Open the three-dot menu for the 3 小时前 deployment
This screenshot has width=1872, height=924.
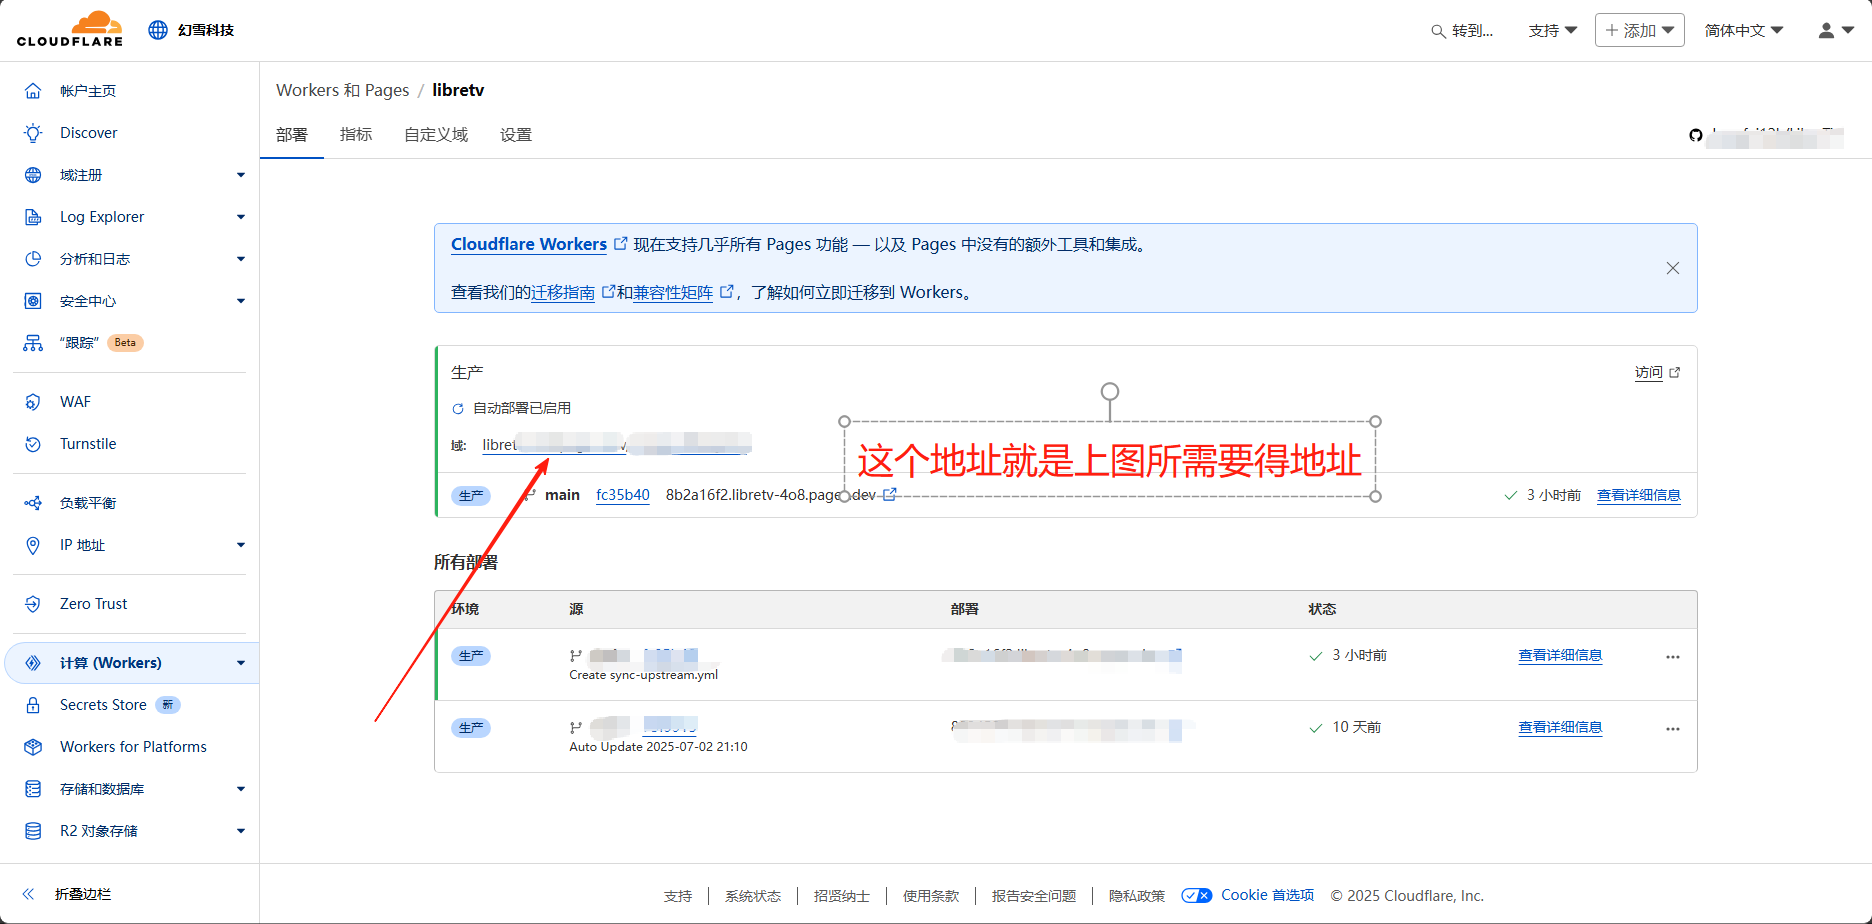(1673, 657)
